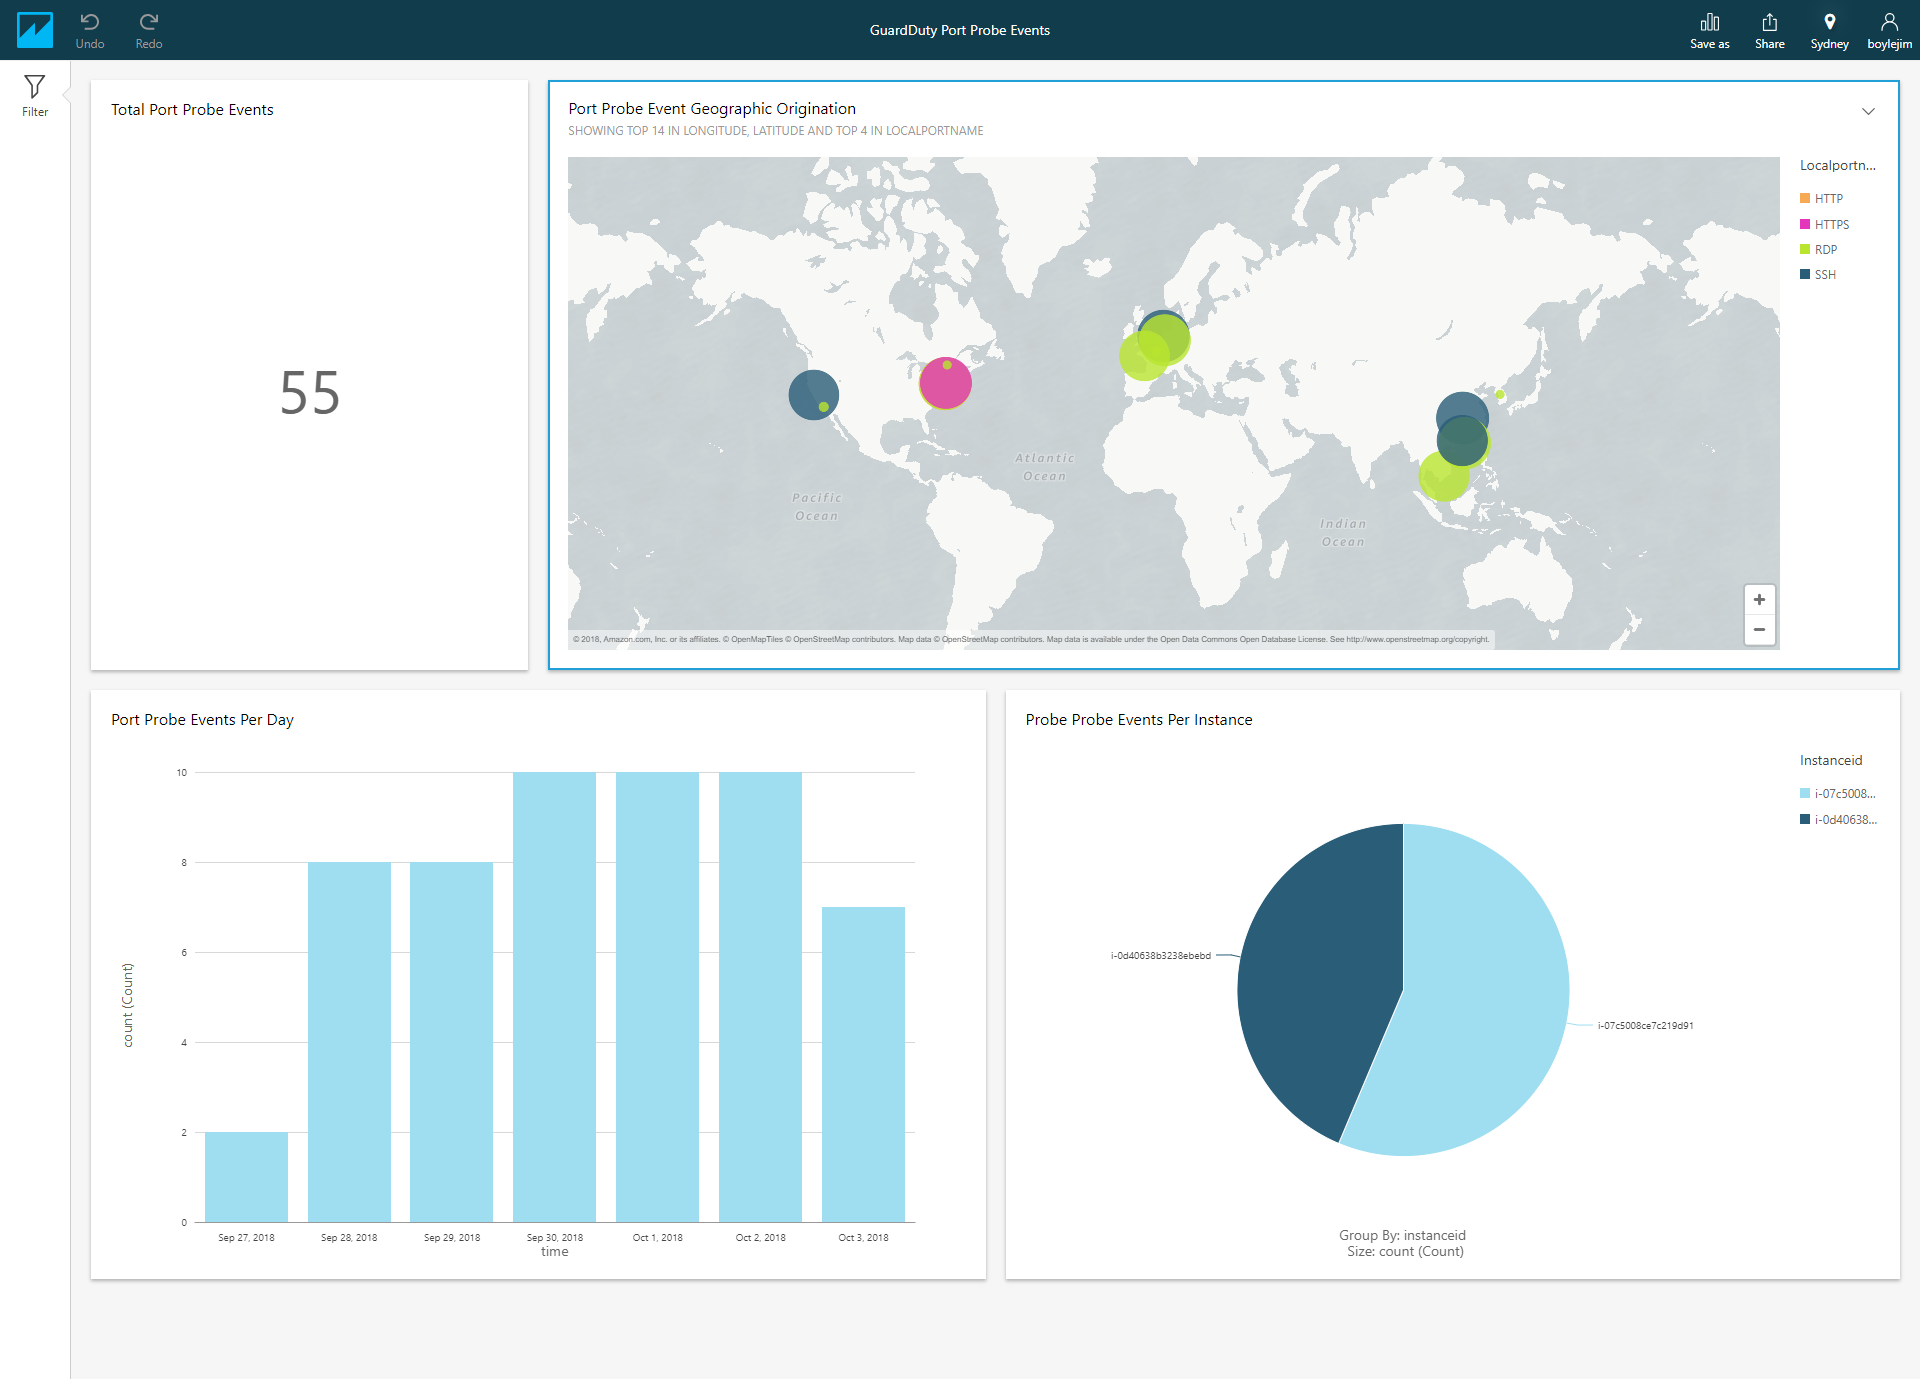Redo the last dashboard change

click(x=148, y=30)
